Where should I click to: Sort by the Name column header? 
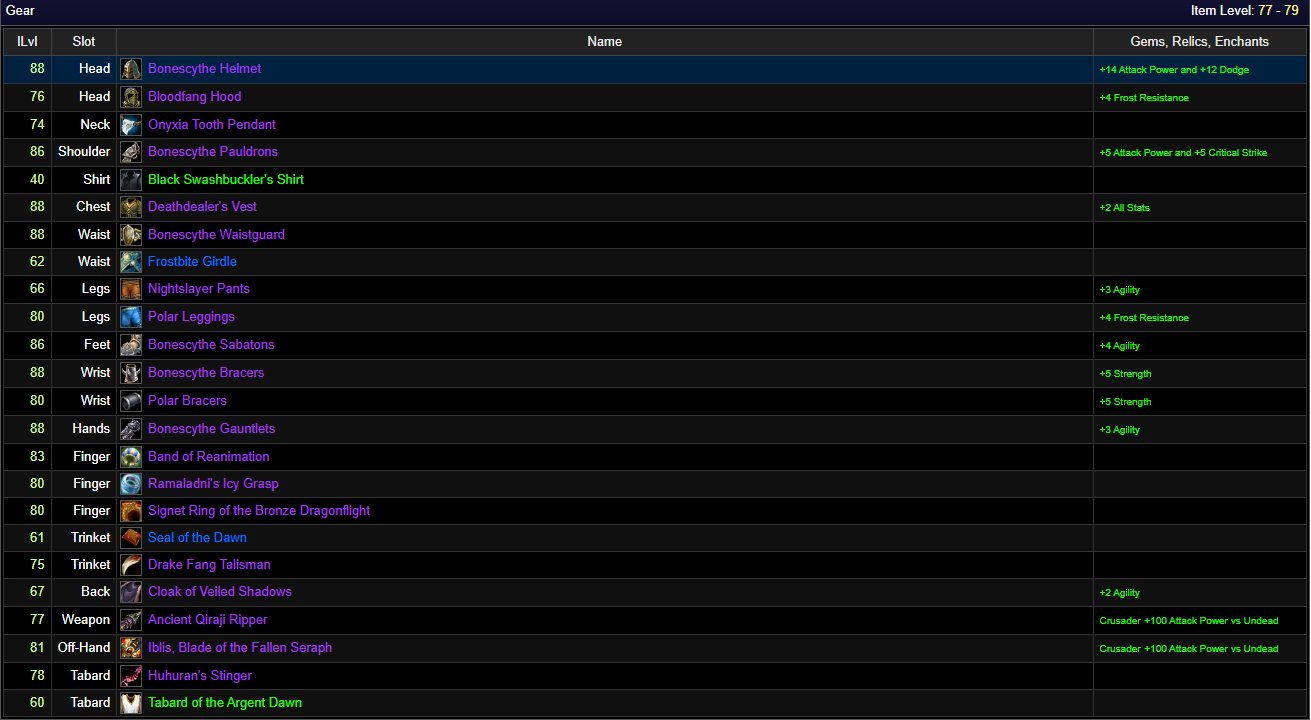coord(604,42)
